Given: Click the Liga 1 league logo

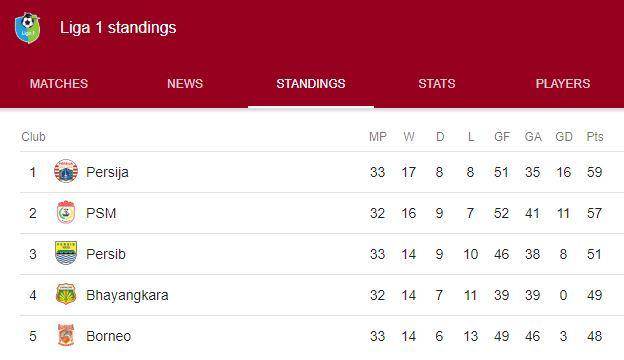Looking at the screenshot, I should point(27,28).
